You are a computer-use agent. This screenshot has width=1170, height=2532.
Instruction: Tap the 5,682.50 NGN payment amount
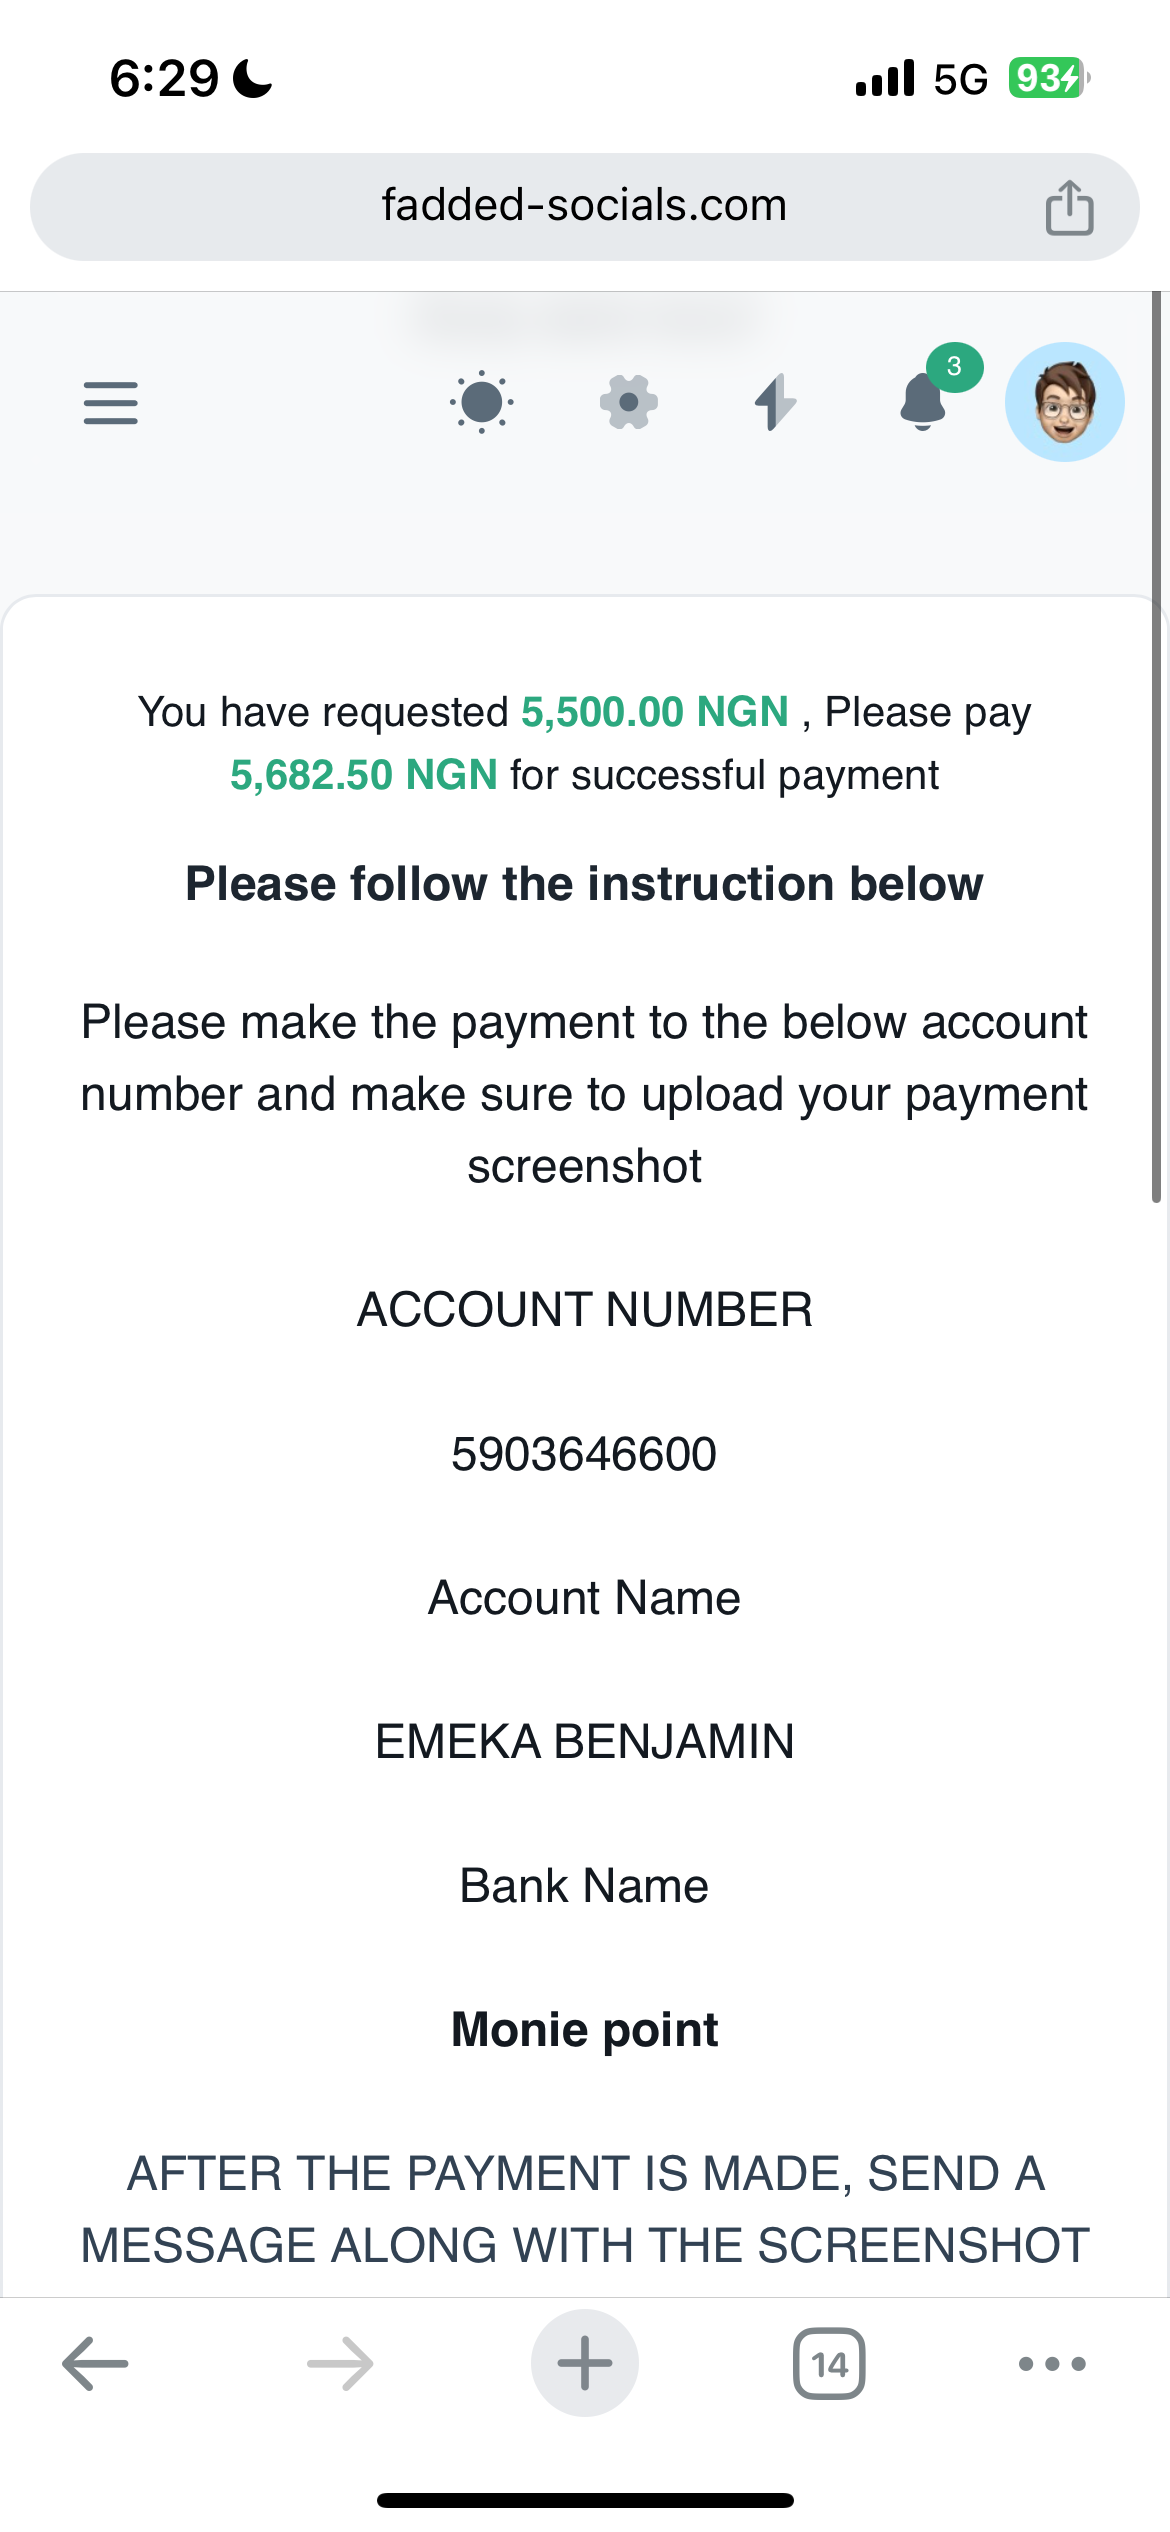(x=364, y=776)
